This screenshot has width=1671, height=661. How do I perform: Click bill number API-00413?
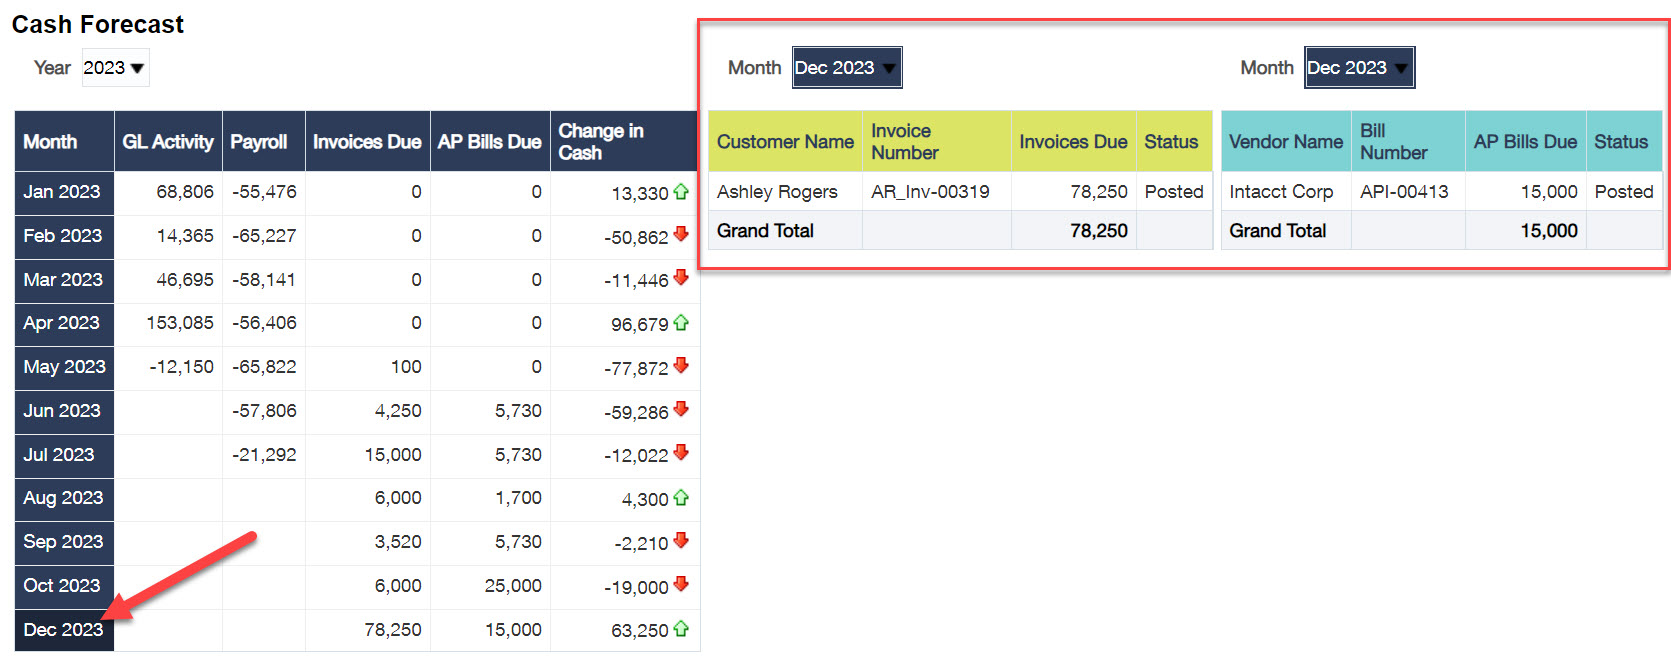tap(1404, 192)
